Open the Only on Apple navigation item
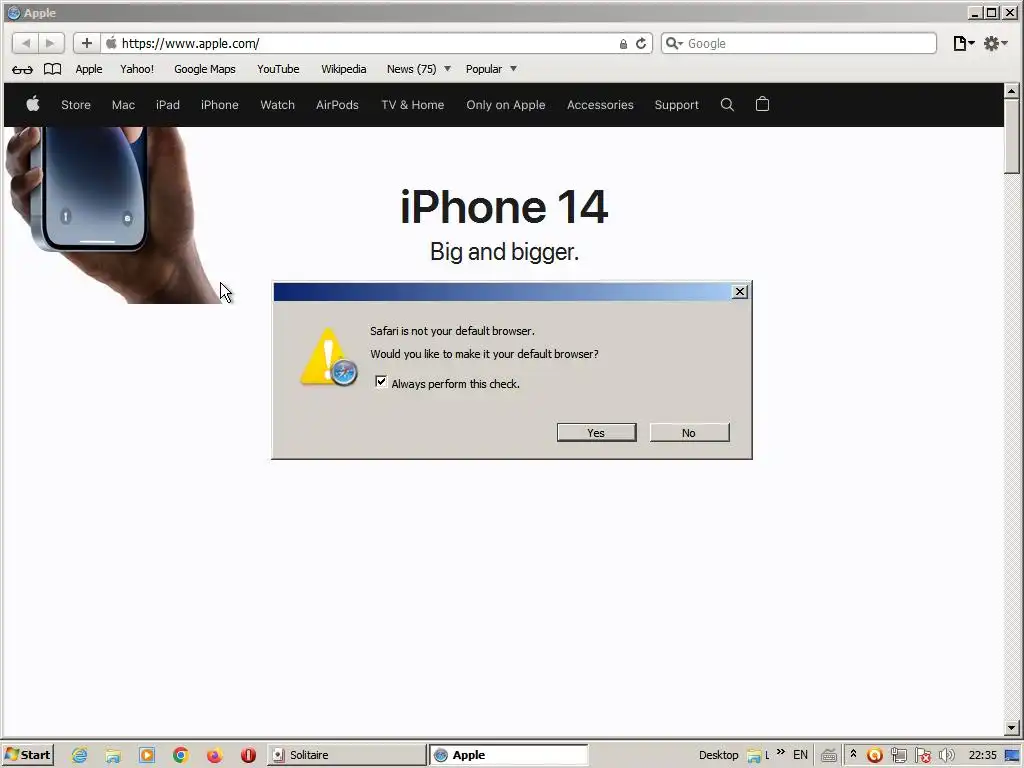 point(505,104)
